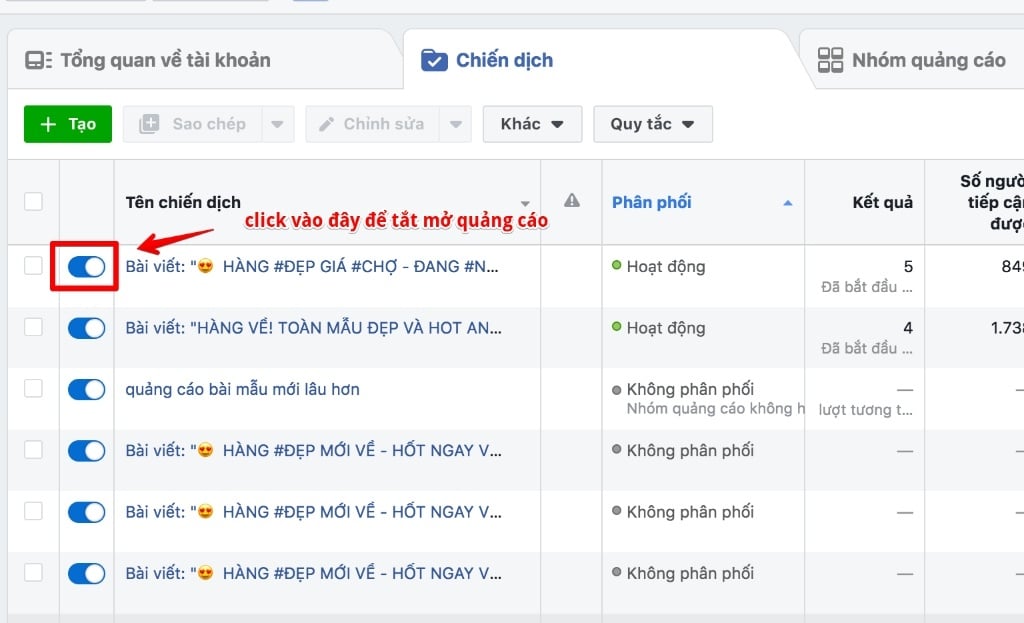Open campaign HÀNG #ĐẸP GIÁ #CHỢ - ĐANG #N
Screen dimensions: 1024x623
[312, 266]
